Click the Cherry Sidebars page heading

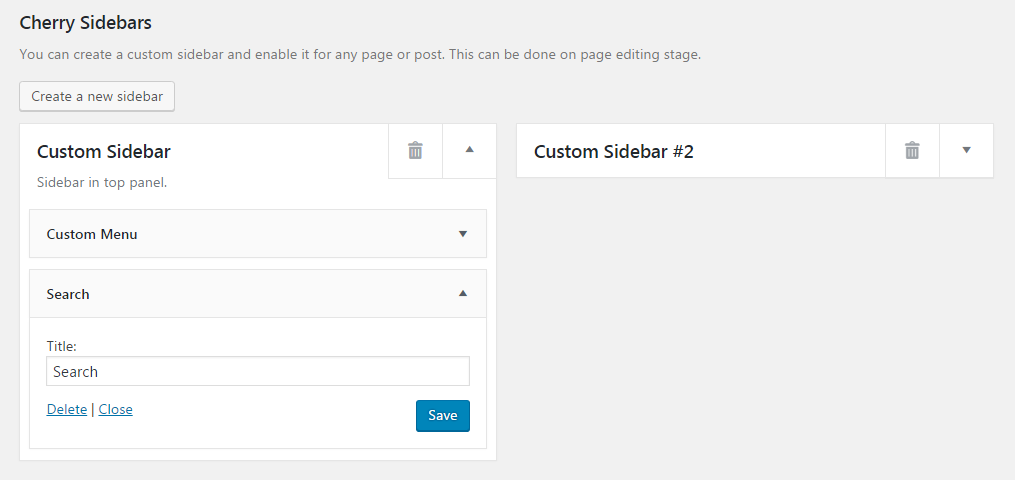[85, 22]
